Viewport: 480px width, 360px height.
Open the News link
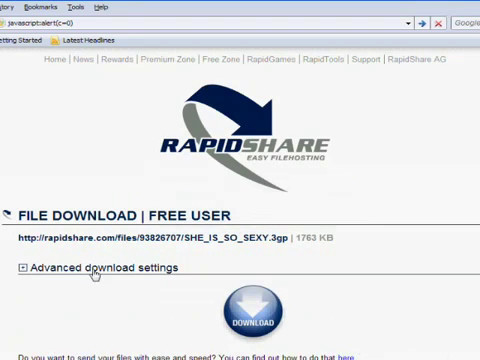83,59
